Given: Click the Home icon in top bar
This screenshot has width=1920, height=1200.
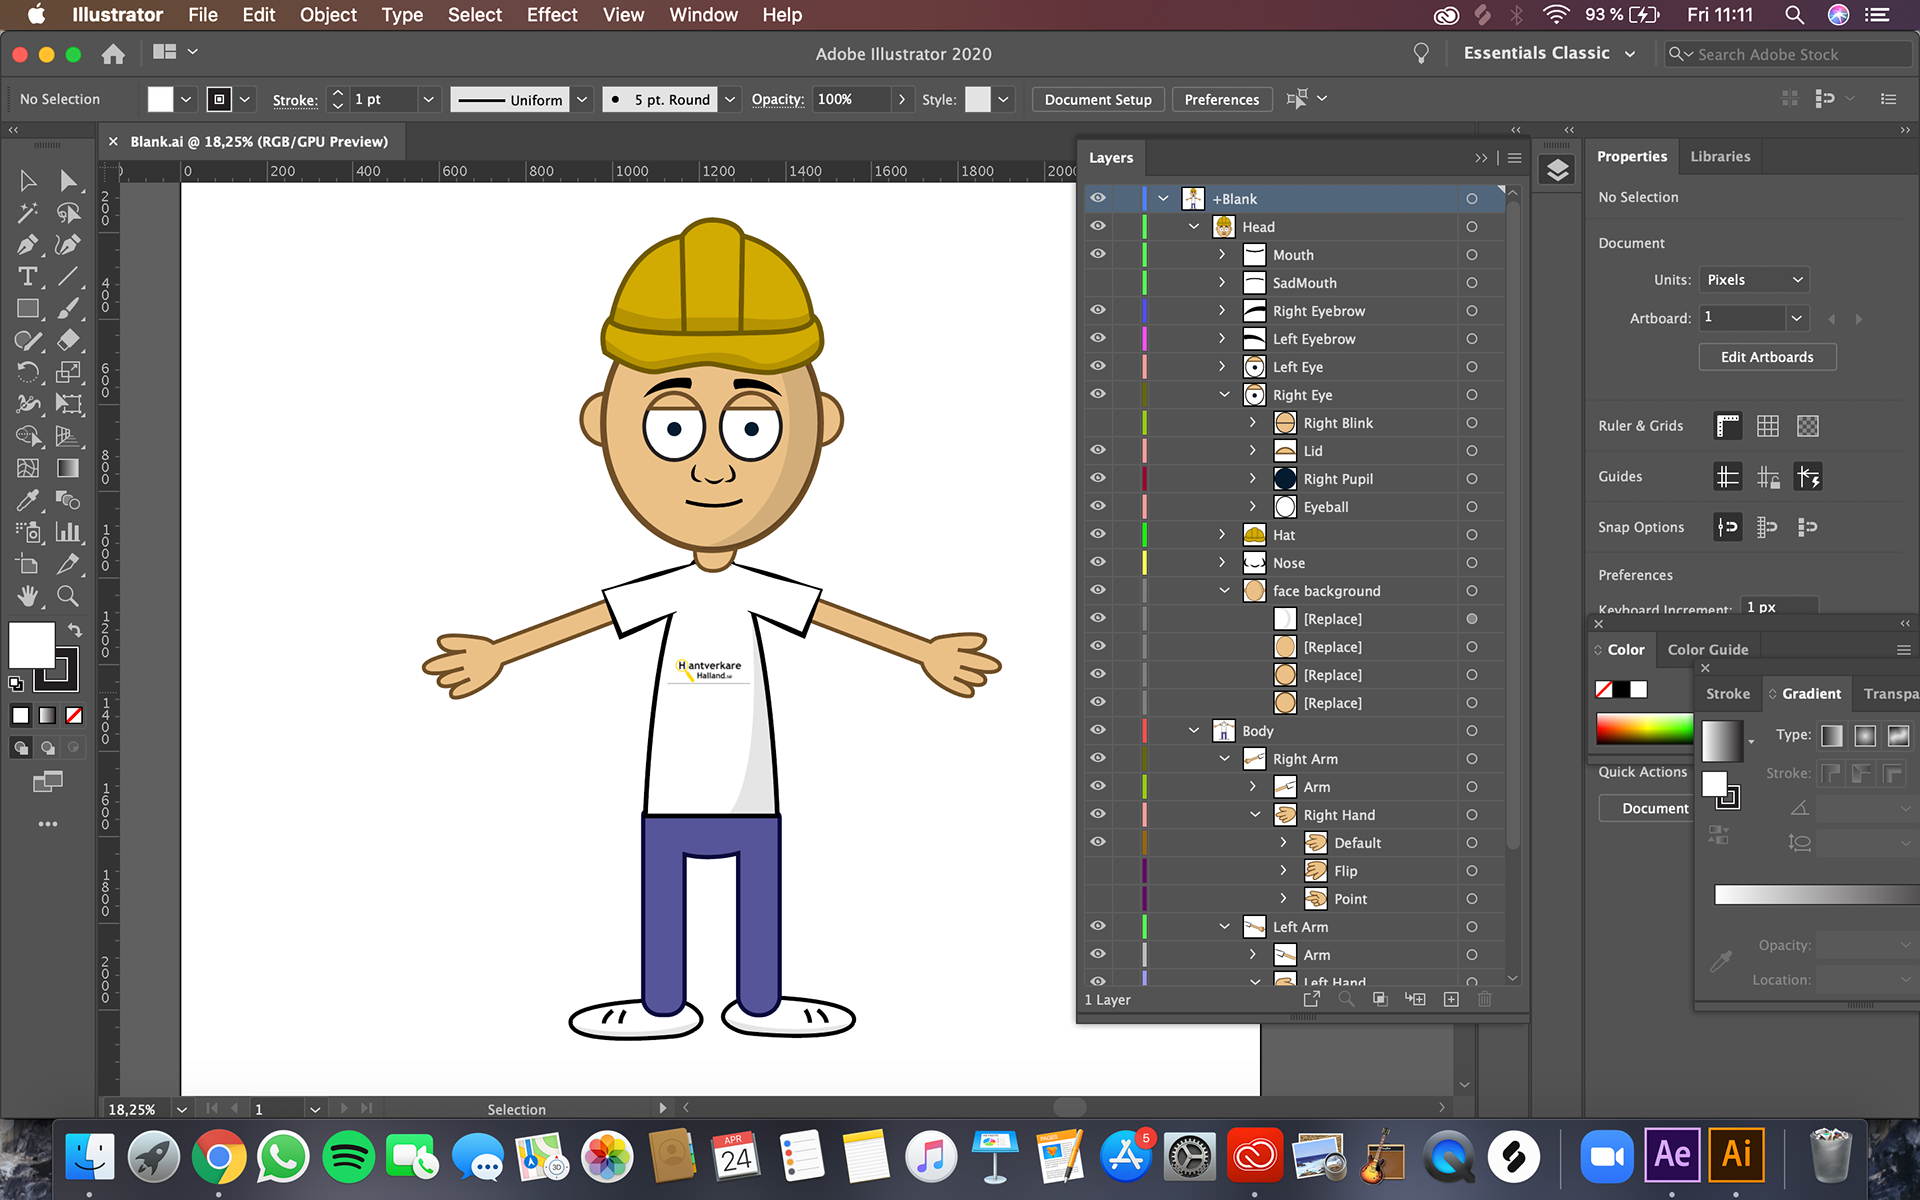Looking at the screenshot, I should click(x=113, y=54).
